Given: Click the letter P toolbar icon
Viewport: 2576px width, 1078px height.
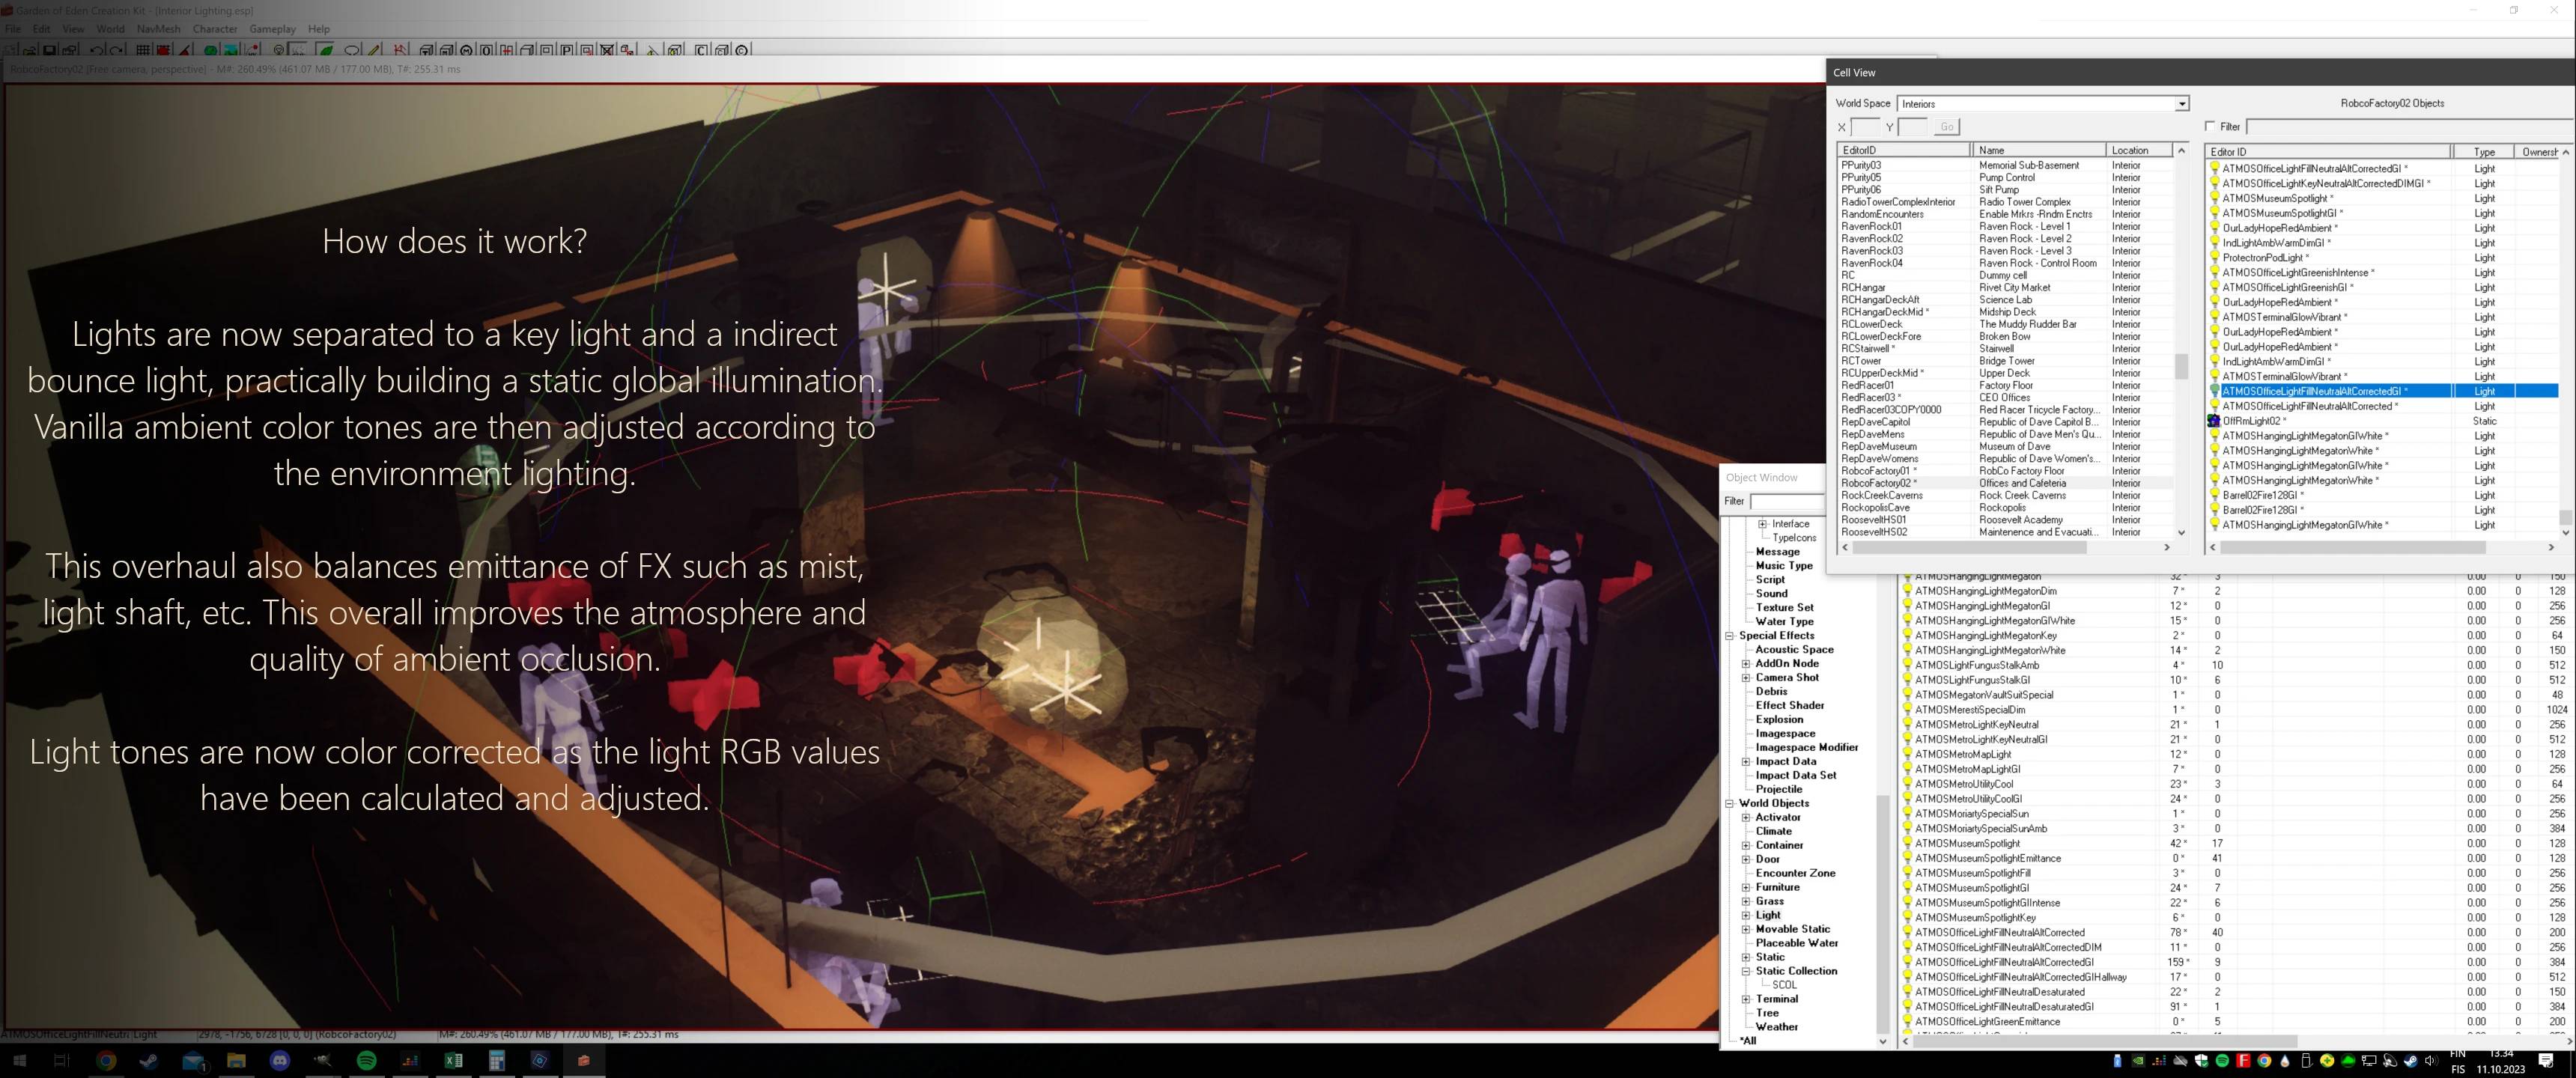Looking at the screenshot, I should [x=566, y=51].
